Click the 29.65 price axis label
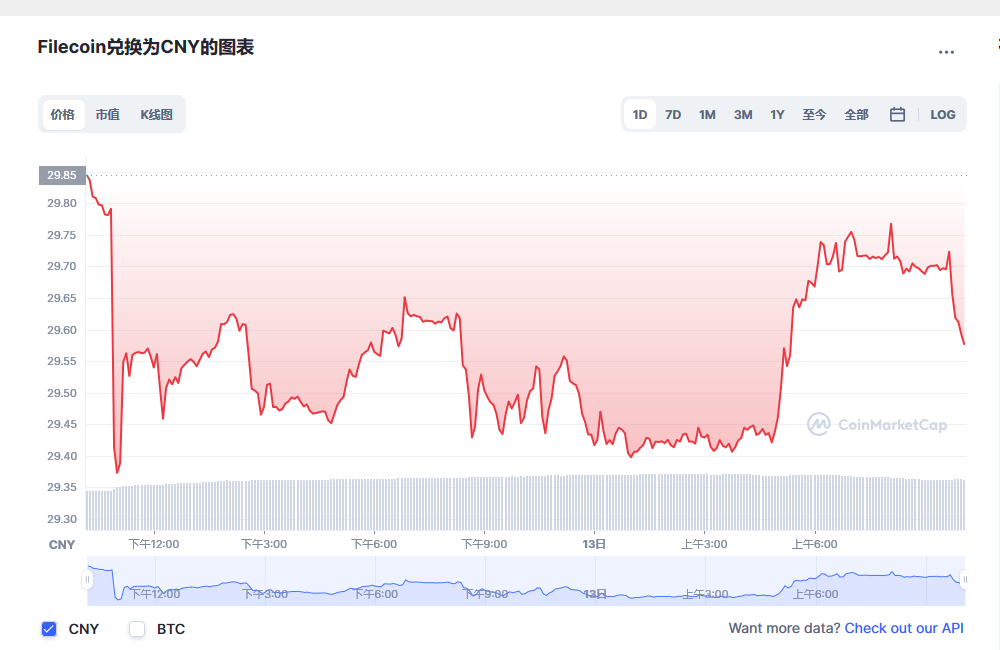 click(62, 299)
